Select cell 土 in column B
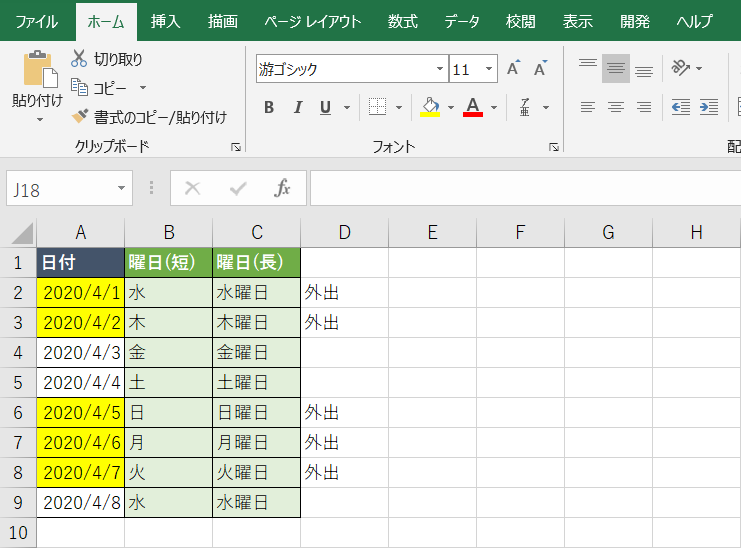741x548 pixels. click(x=169, y=382)
